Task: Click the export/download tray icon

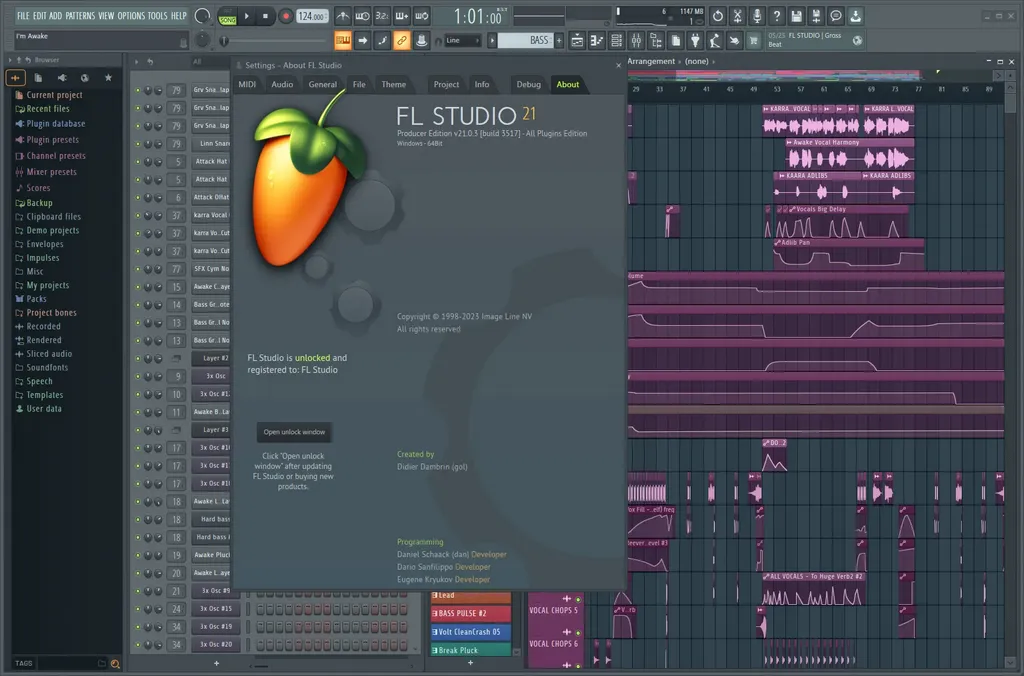Action: click(856, 16)
